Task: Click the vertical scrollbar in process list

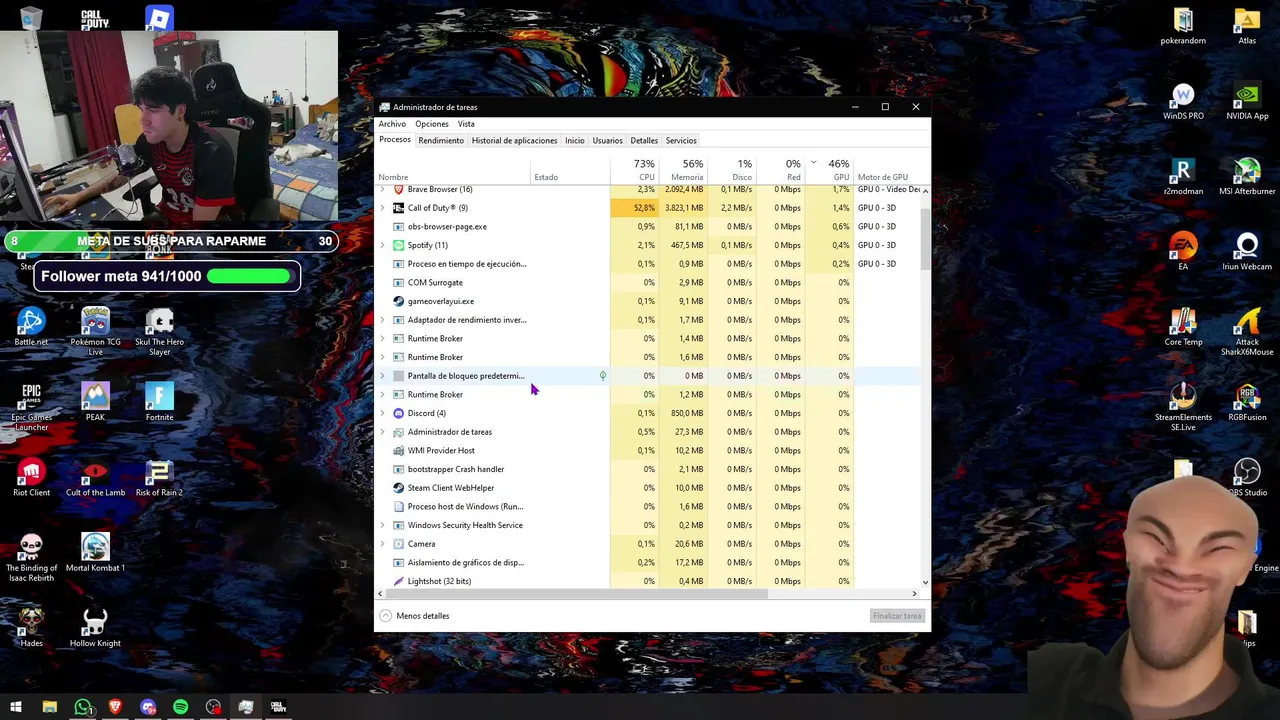Action: tap(925, 240)
